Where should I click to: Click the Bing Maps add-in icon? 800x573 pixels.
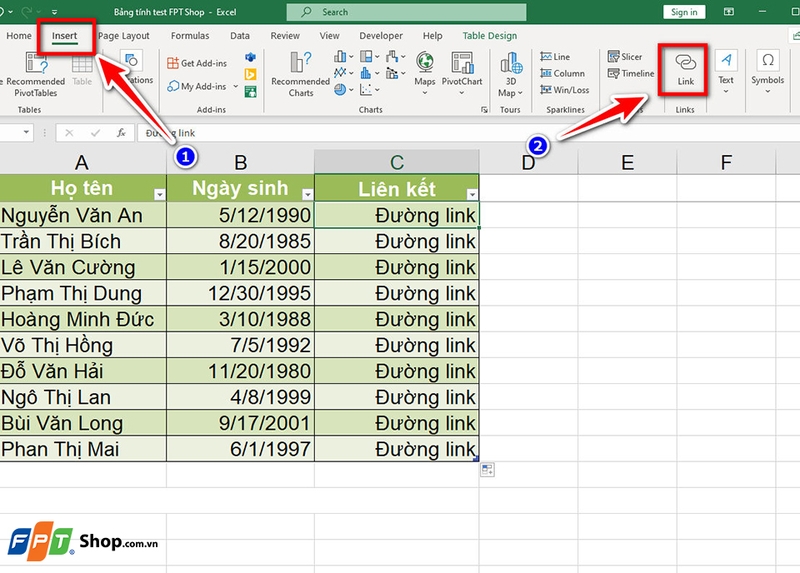click(x=250, y=74)
